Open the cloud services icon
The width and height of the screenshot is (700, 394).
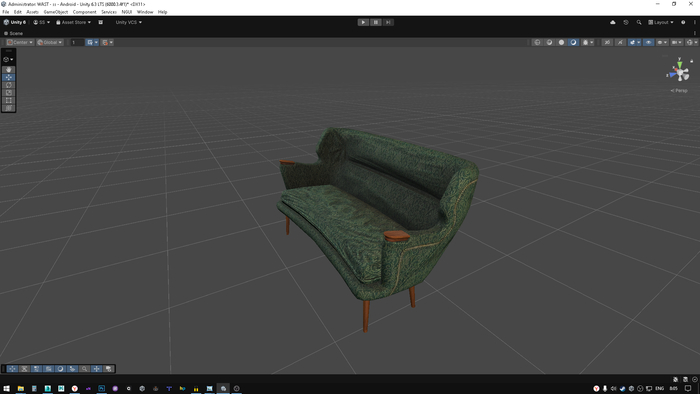pyautogui.click(x=612, y=22)
